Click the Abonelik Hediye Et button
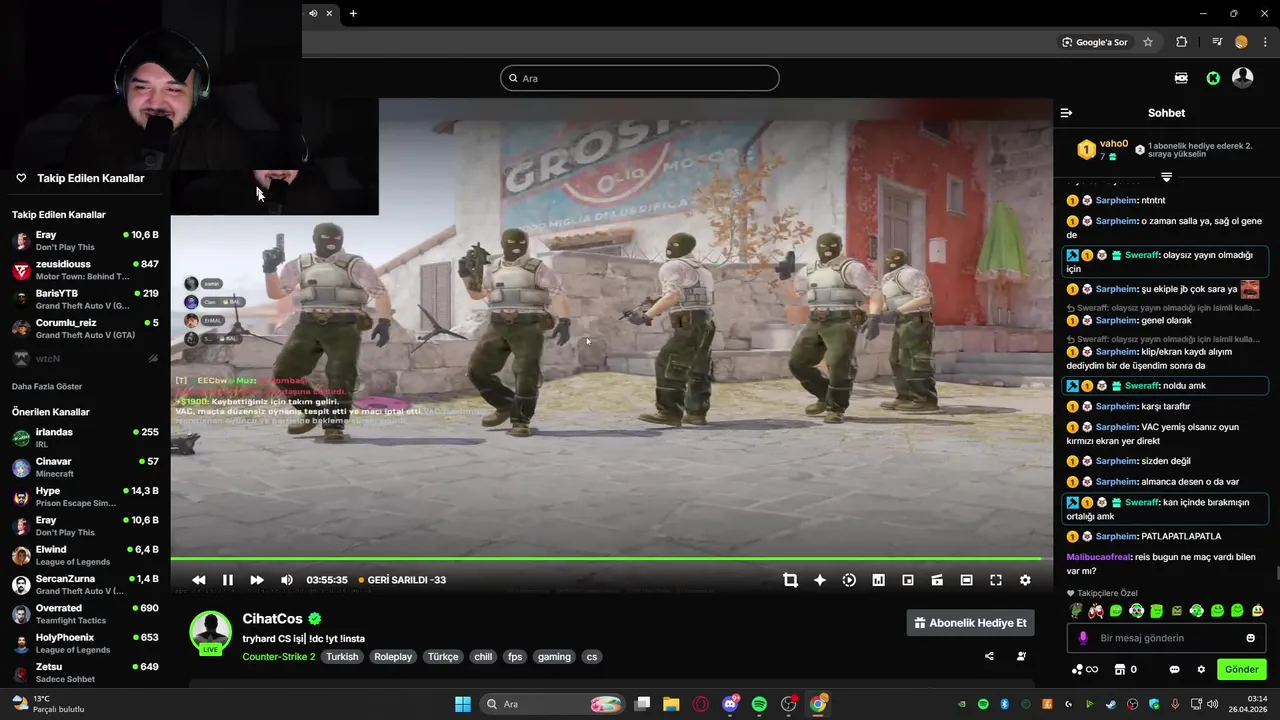1280x720 pixels. (x=970, y=623)
